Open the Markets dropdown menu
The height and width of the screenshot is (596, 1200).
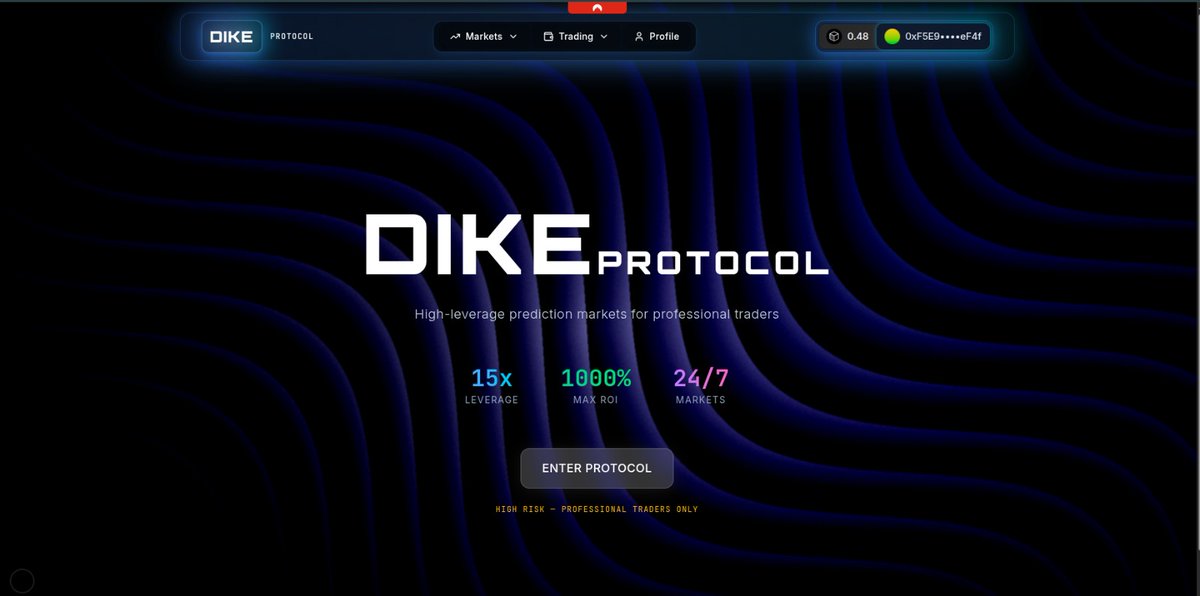pyautogui.click(x=484, y=37)
